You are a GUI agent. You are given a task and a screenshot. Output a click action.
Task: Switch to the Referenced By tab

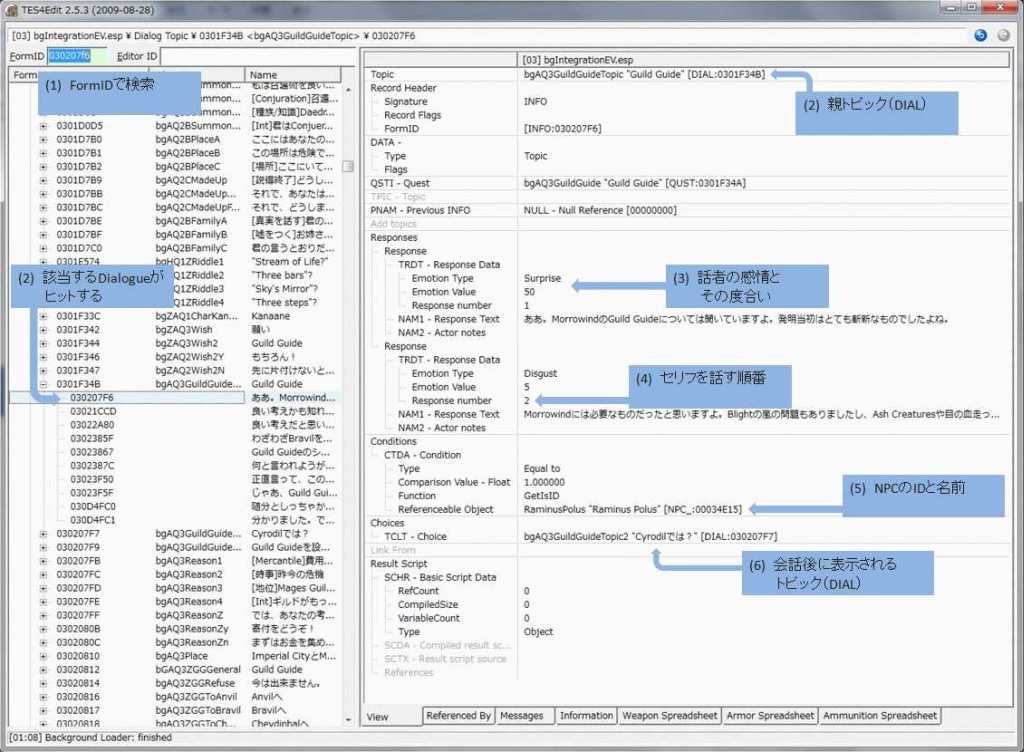[458, 716]
